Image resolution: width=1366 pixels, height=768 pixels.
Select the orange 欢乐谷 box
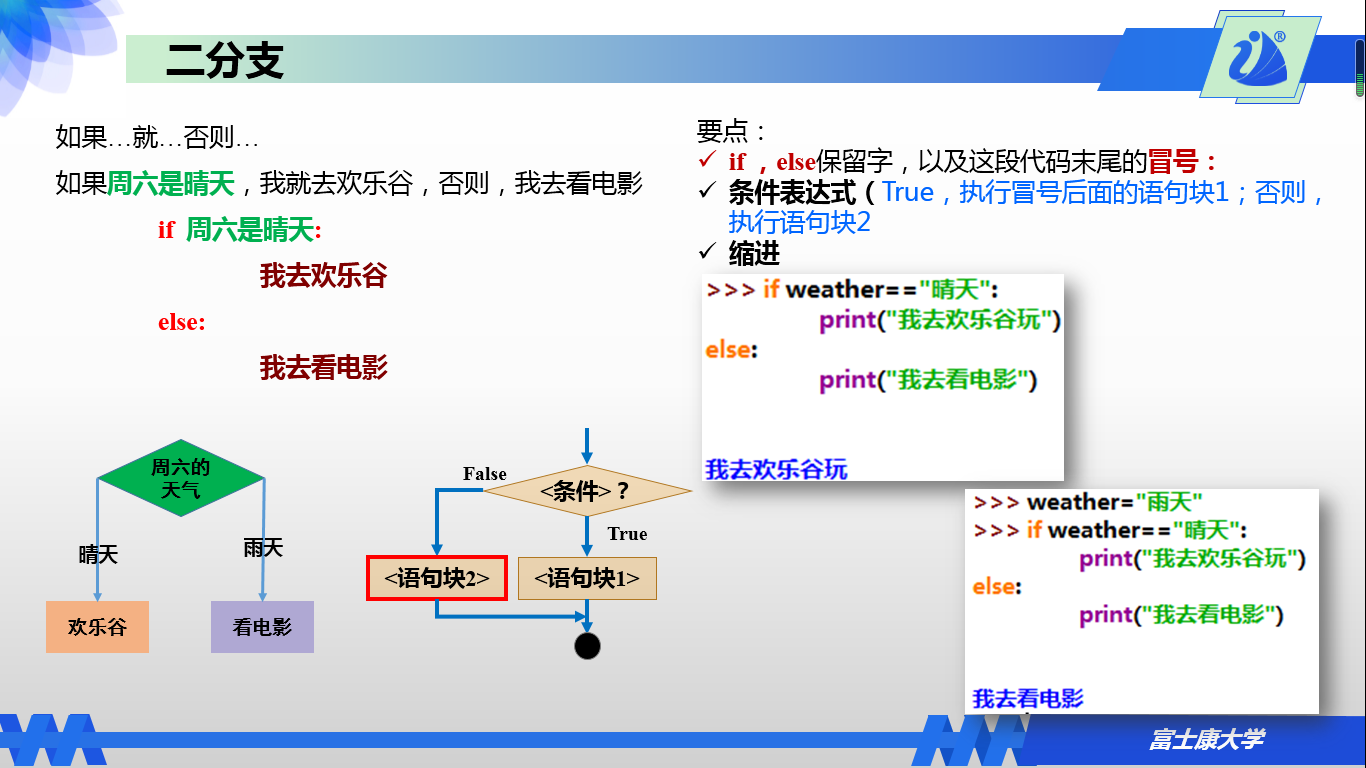tap(97, 627)
